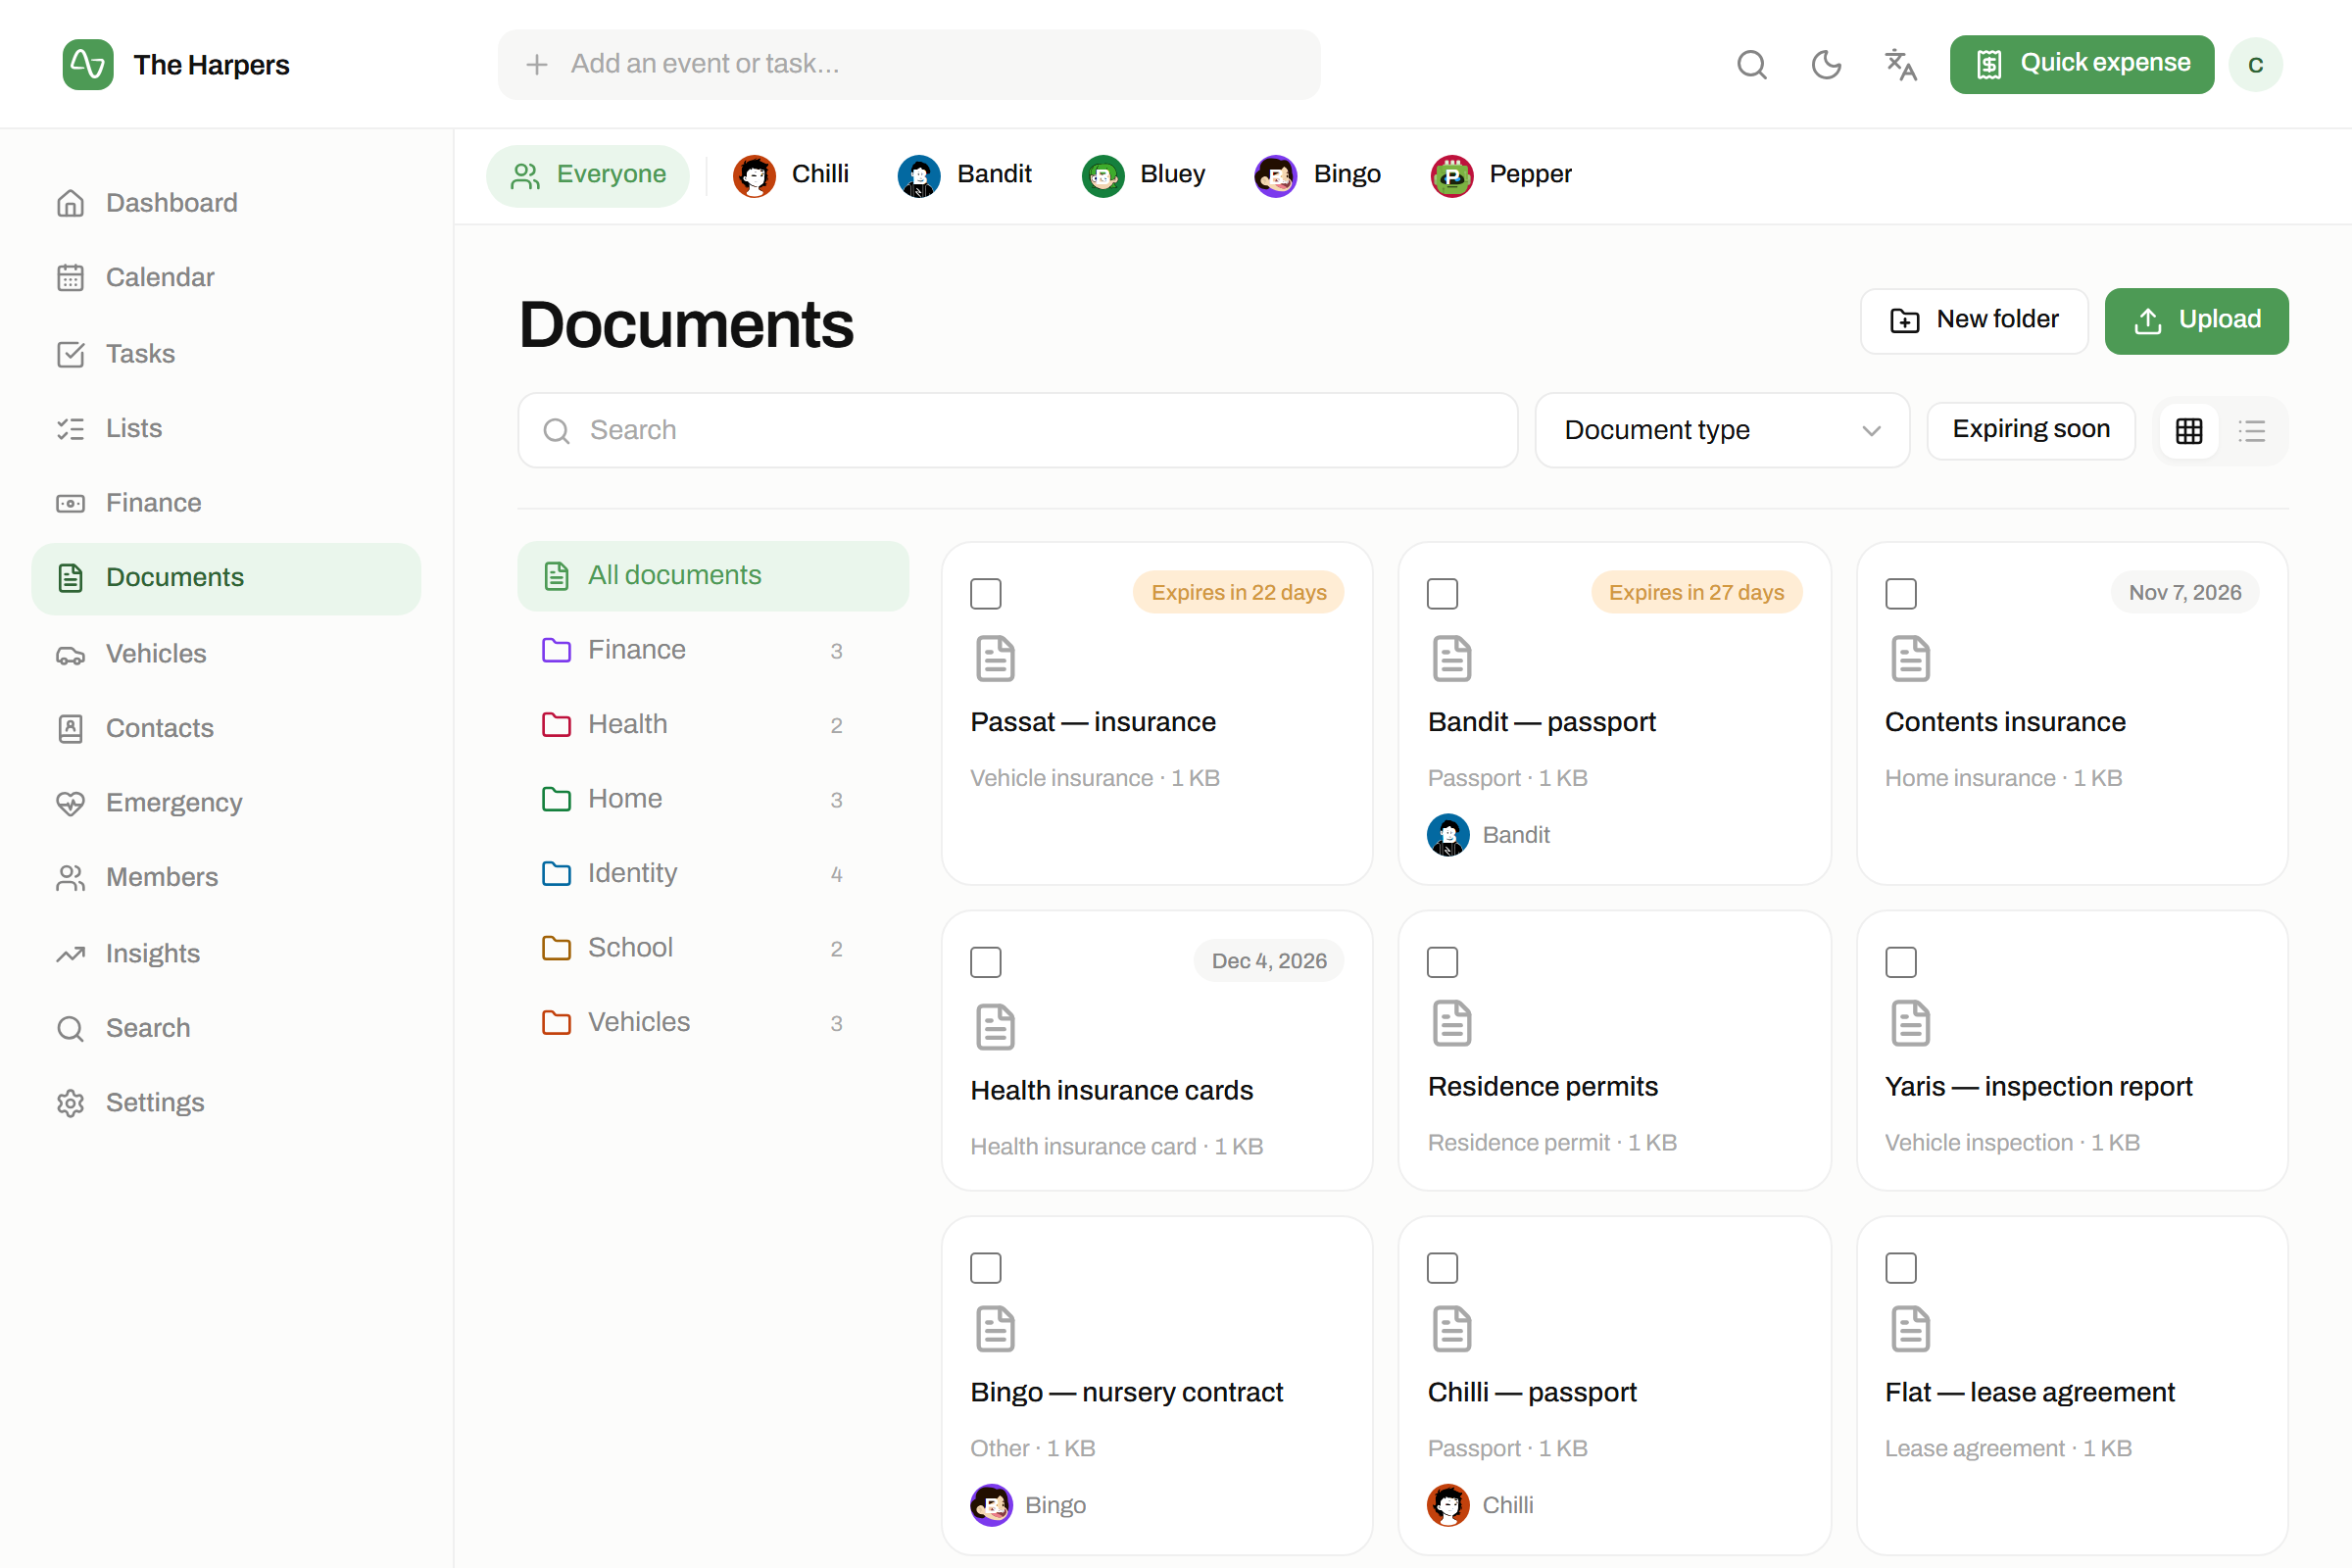Open the Vehicles folder in documents

point(712,1022)
